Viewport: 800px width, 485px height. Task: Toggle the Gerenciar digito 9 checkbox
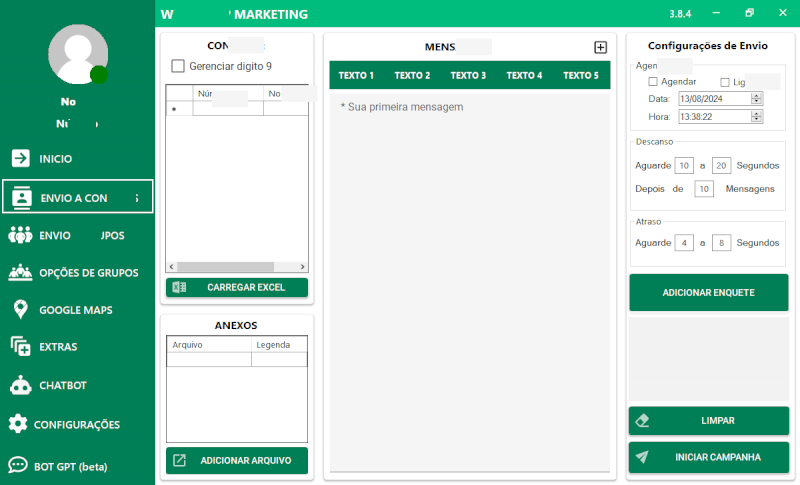tap(178, 66)
